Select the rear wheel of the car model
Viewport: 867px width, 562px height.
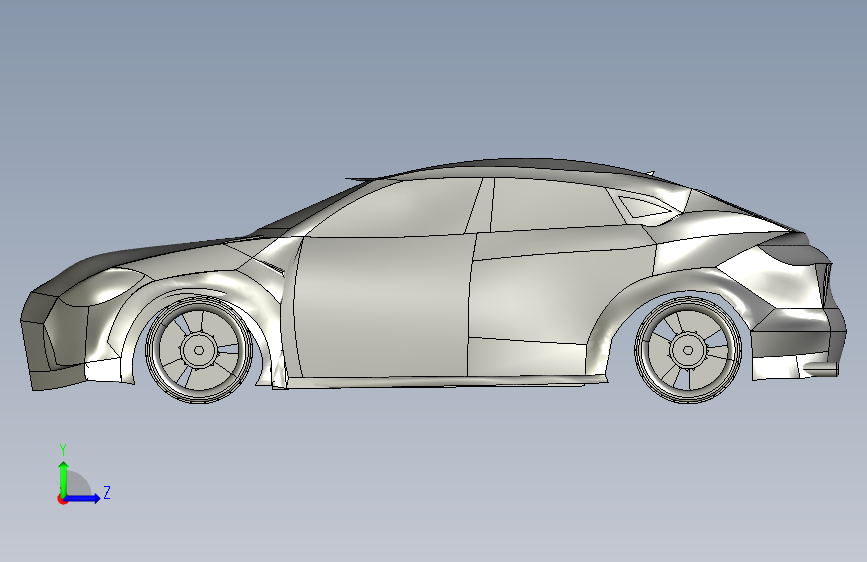pyautogui.click(x=688, y=350)
